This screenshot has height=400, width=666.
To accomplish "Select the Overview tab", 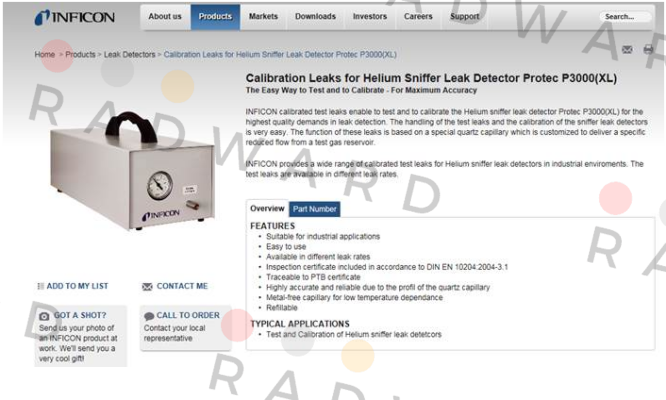I will (x=267, y=208).
